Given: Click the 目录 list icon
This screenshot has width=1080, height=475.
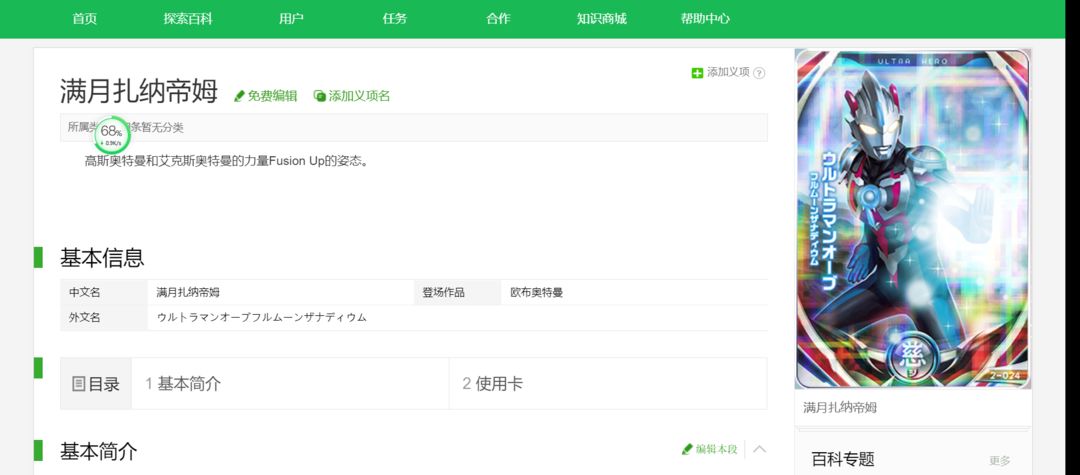Looking at the screenshot, I should pyautogui.click(x=79, y=384).
